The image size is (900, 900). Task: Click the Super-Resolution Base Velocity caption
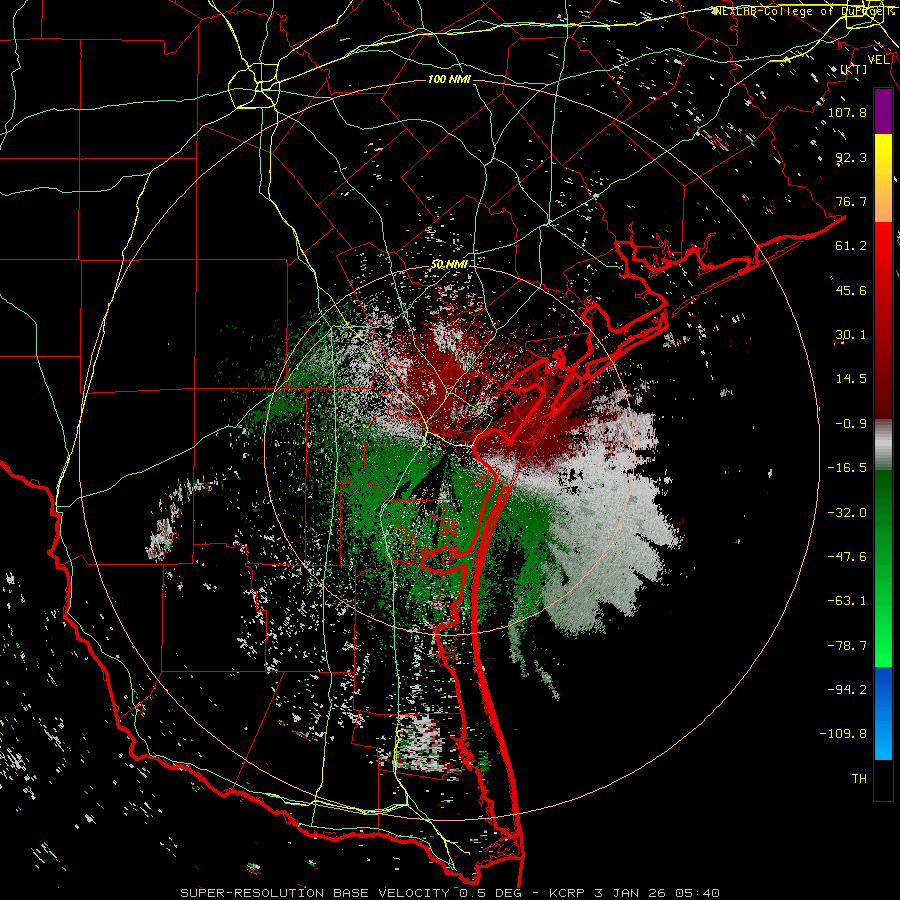450,893
